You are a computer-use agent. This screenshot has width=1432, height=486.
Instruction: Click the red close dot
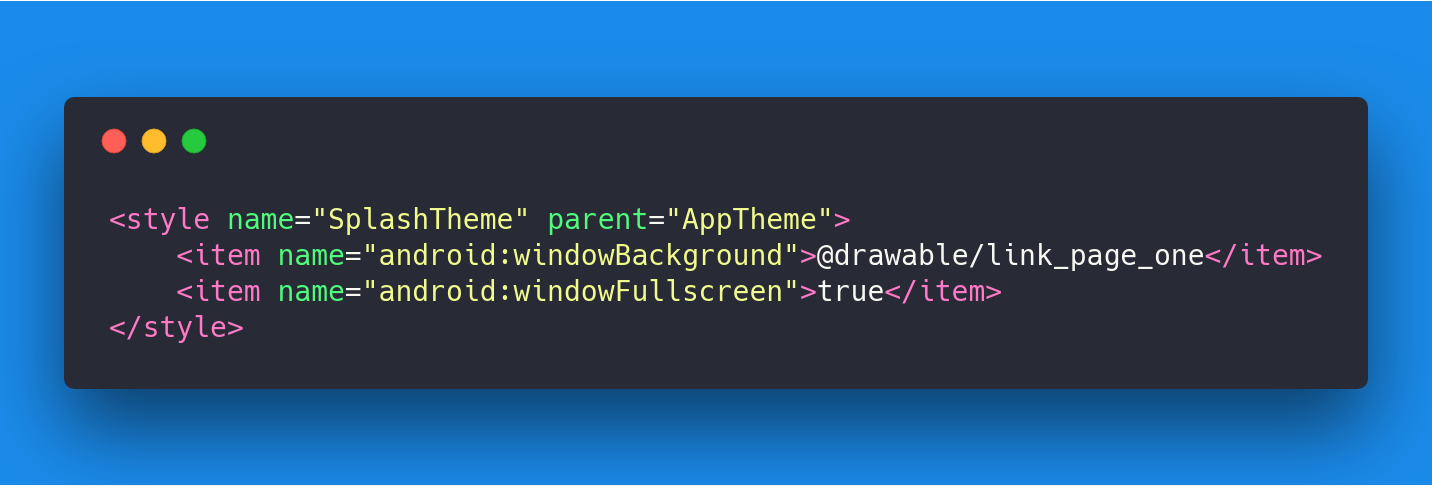(114, 141)
